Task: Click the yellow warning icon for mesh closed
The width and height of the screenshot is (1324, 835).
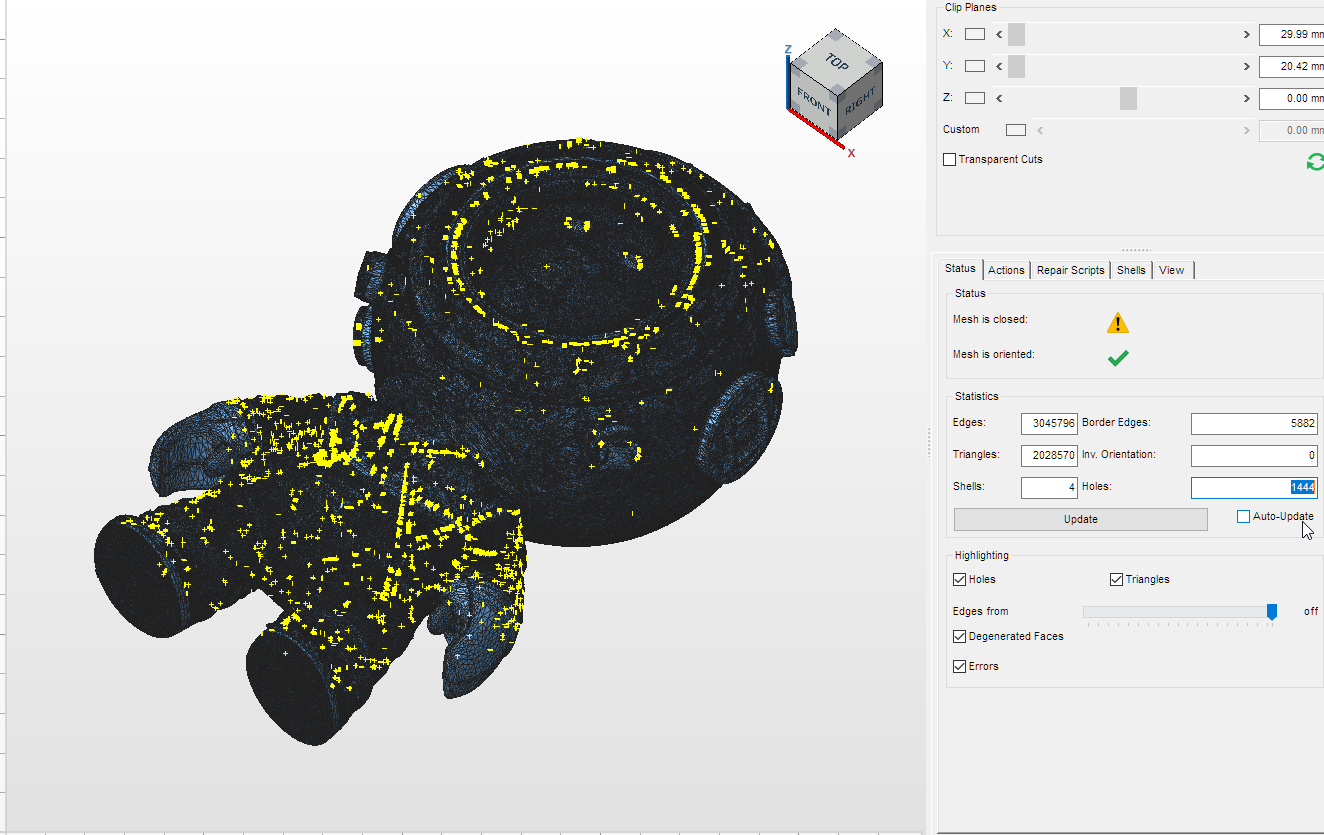Action: pyautogui.click(x=1118, y=323)
